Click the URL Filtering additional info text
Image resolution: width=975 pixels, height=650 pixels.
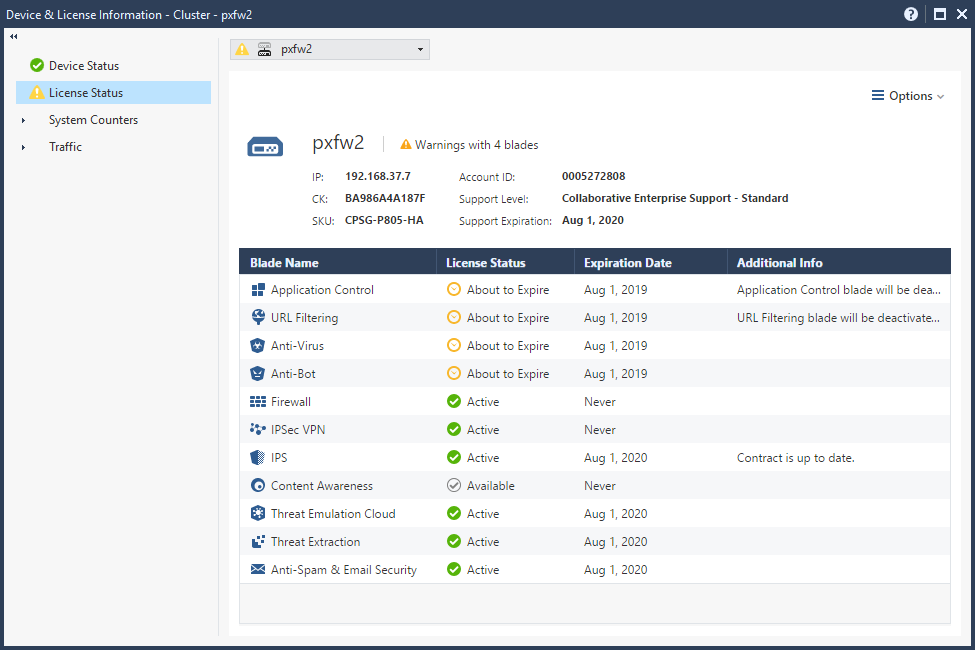coord(838,318)
